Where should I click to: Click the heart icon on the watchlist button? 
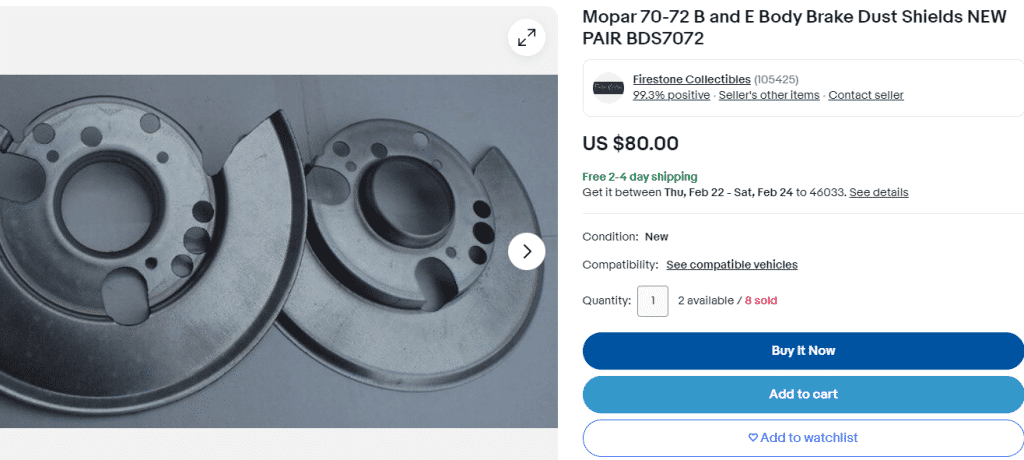(753, 438)
